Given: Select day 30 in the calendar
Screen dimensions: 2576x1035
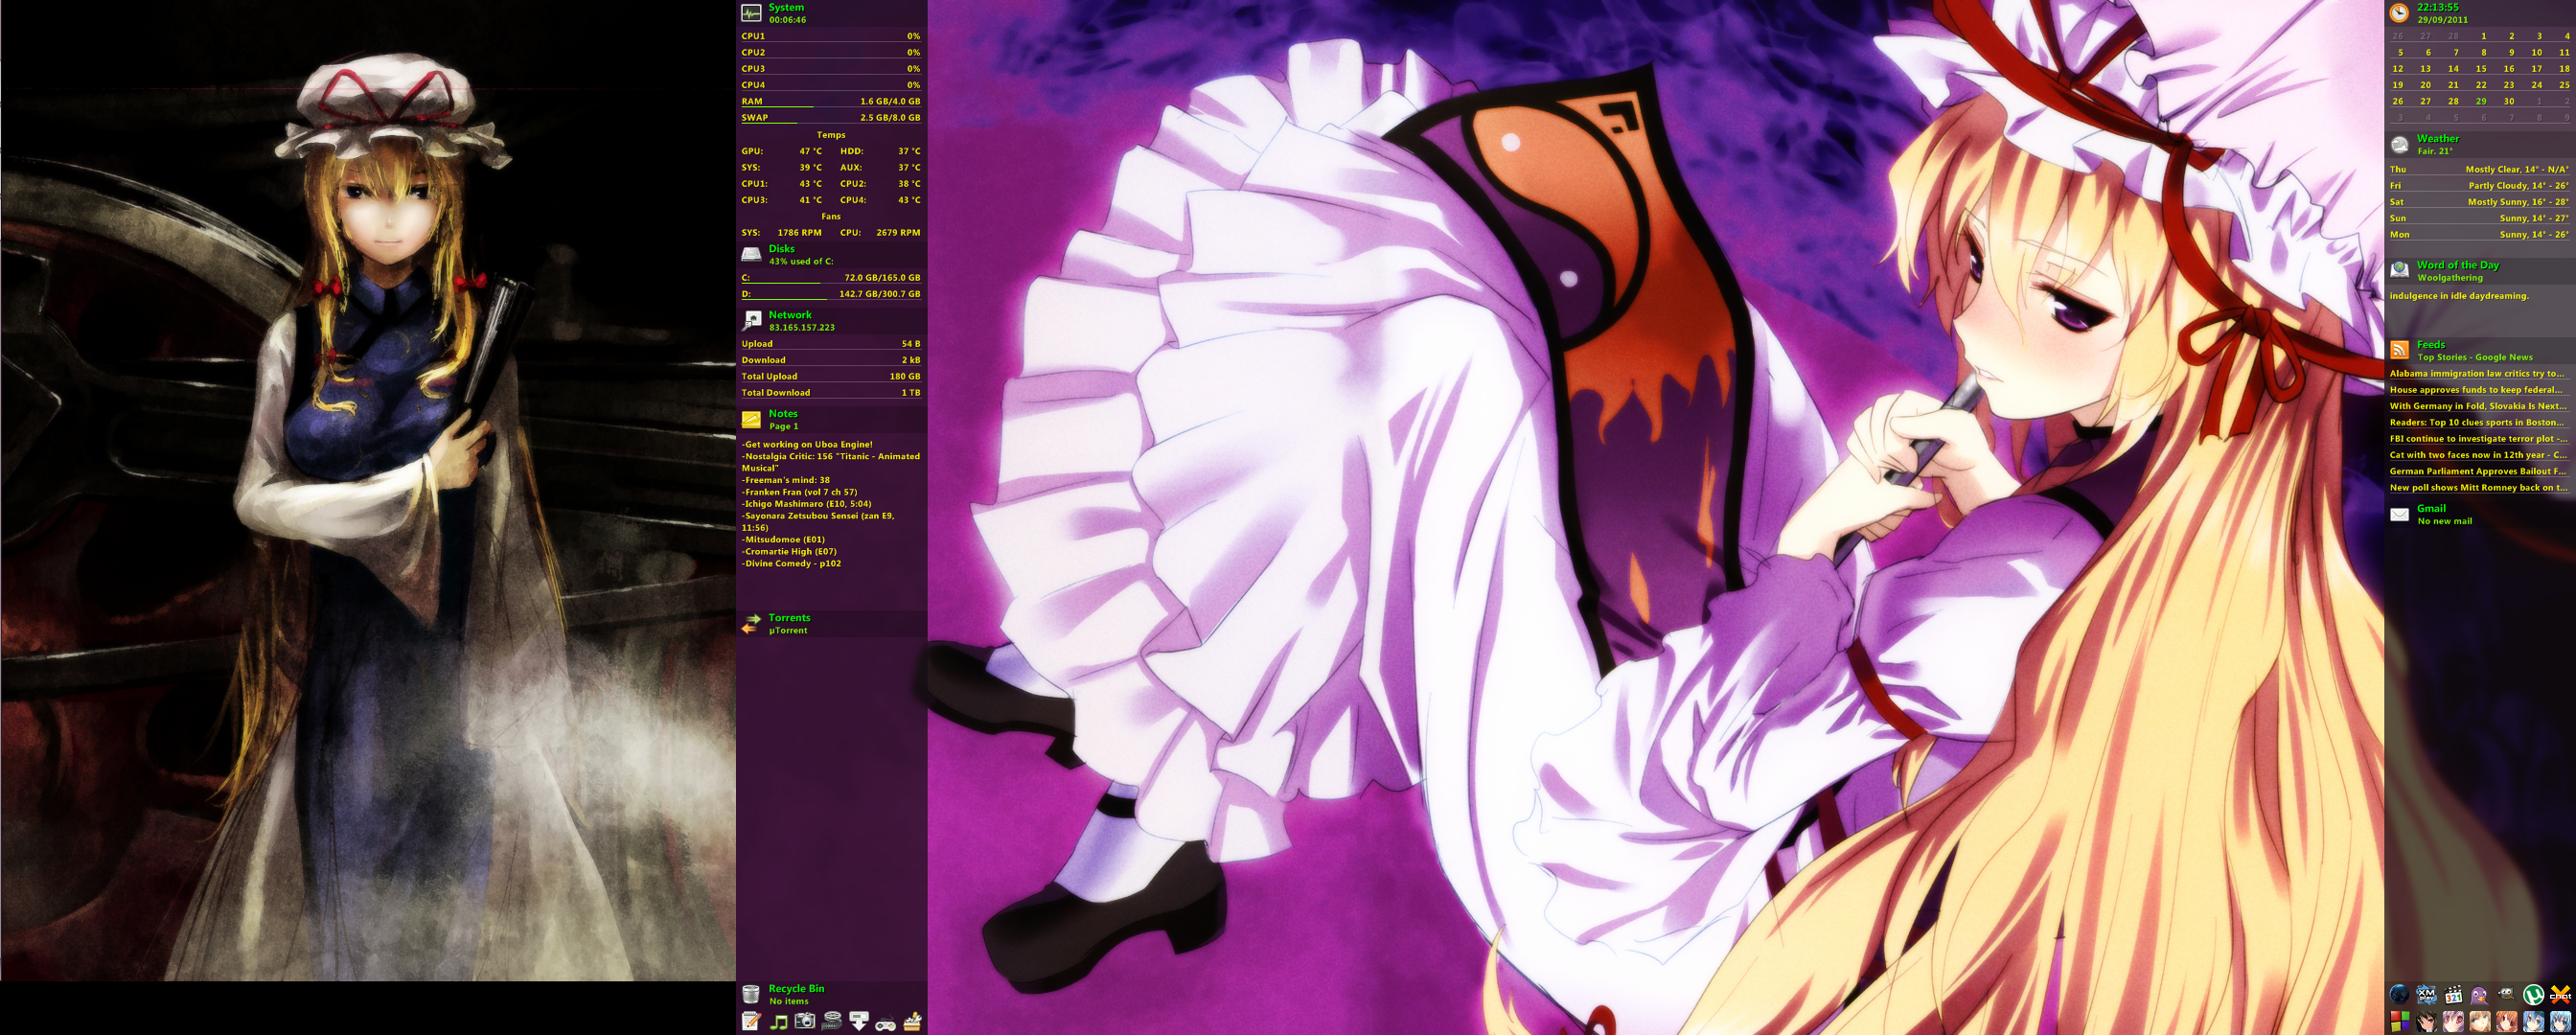Looking at the screenshot, I should pos(2509,101).
